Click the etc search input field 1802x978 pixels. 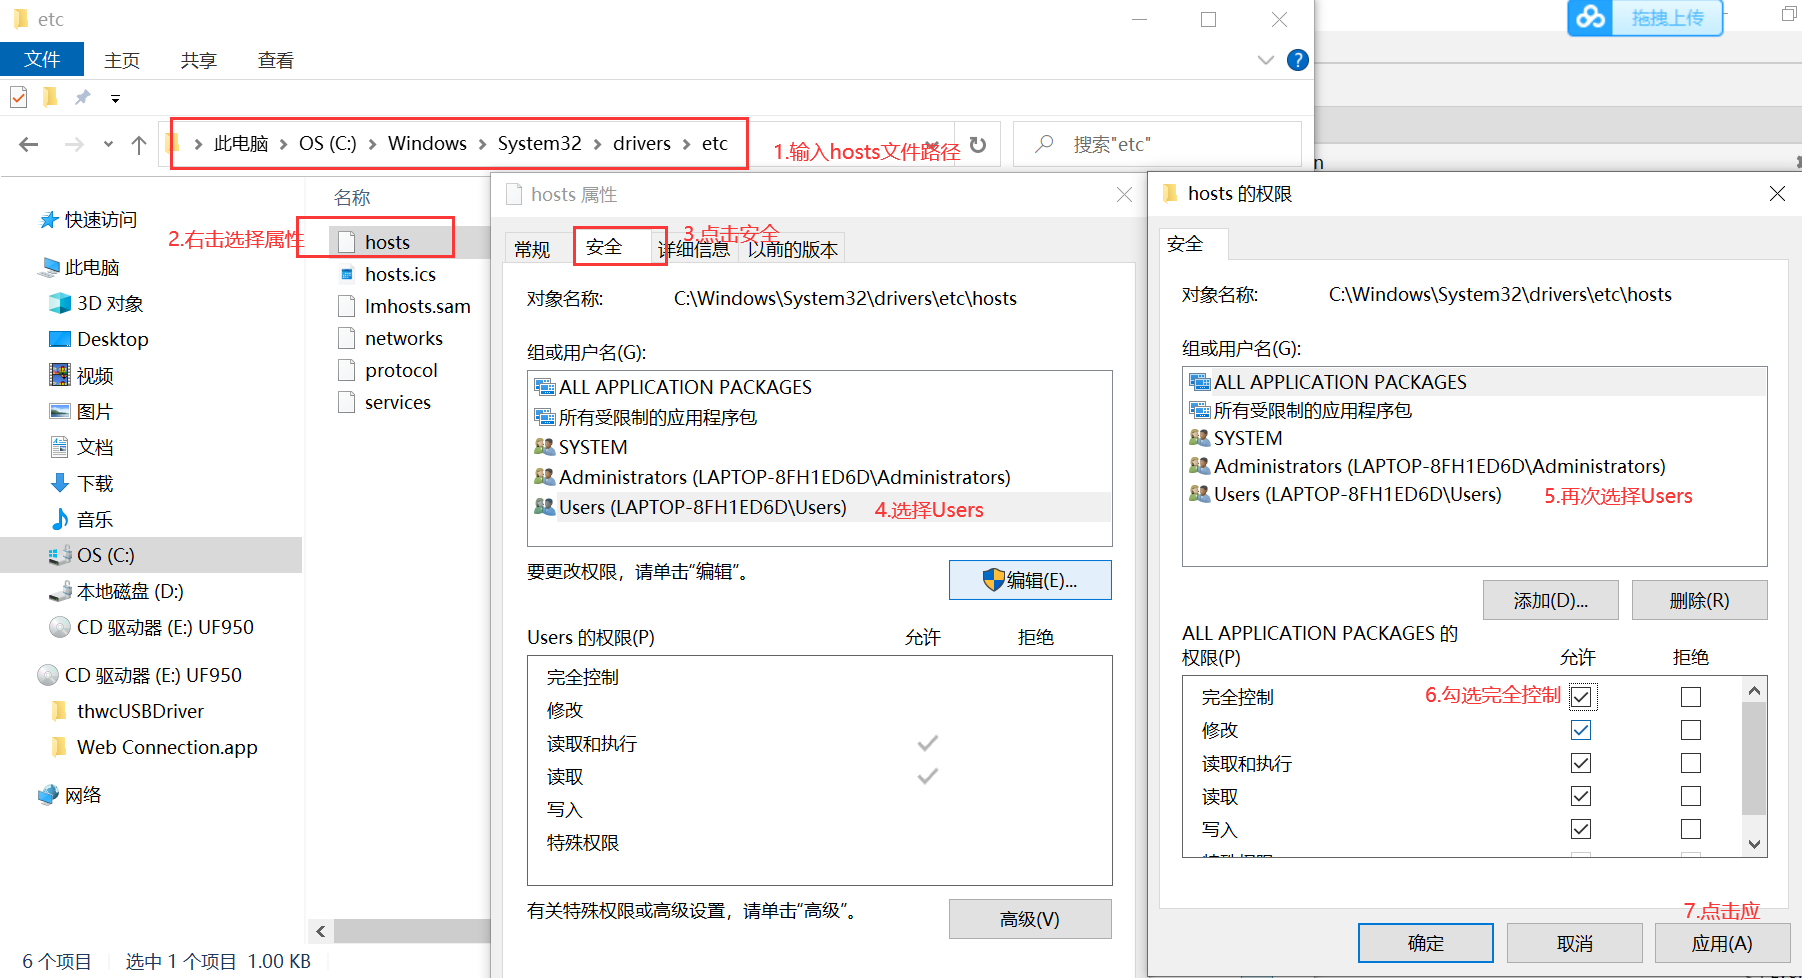(1157, 144)
